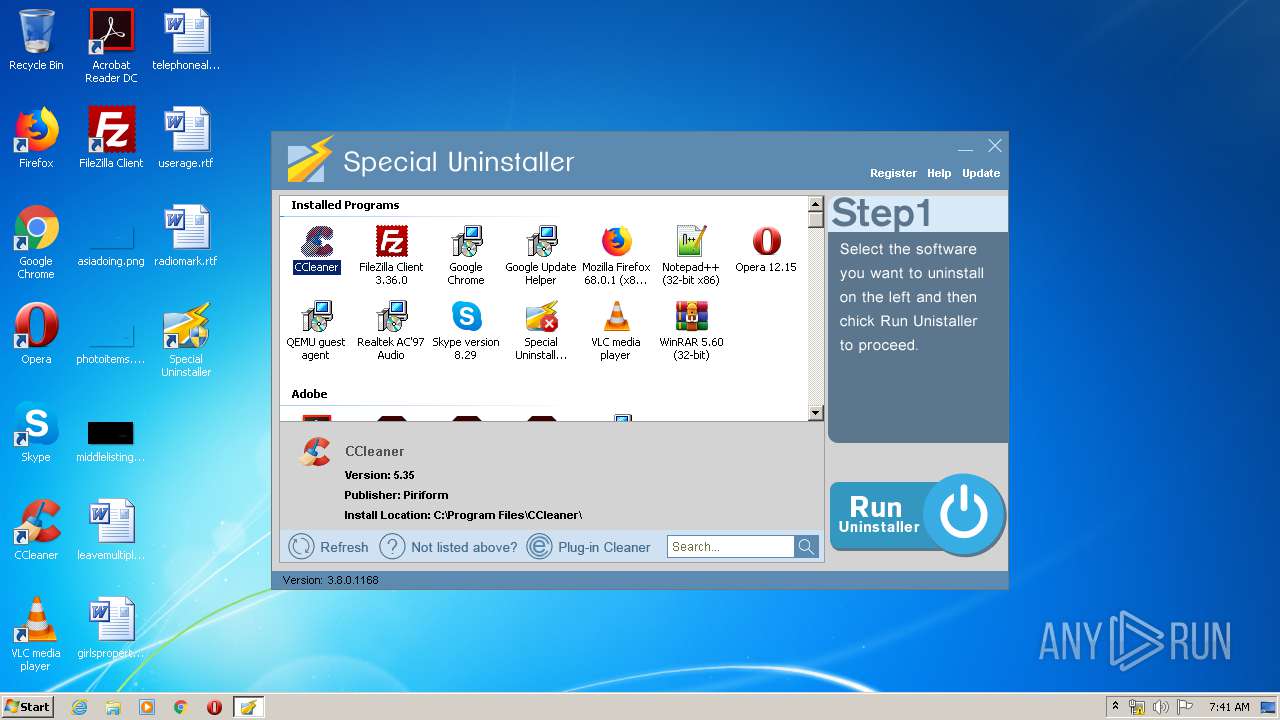Open Windows Explorer from taskbar
This screenshot has width=1280, height=720.
pos(113,707)
